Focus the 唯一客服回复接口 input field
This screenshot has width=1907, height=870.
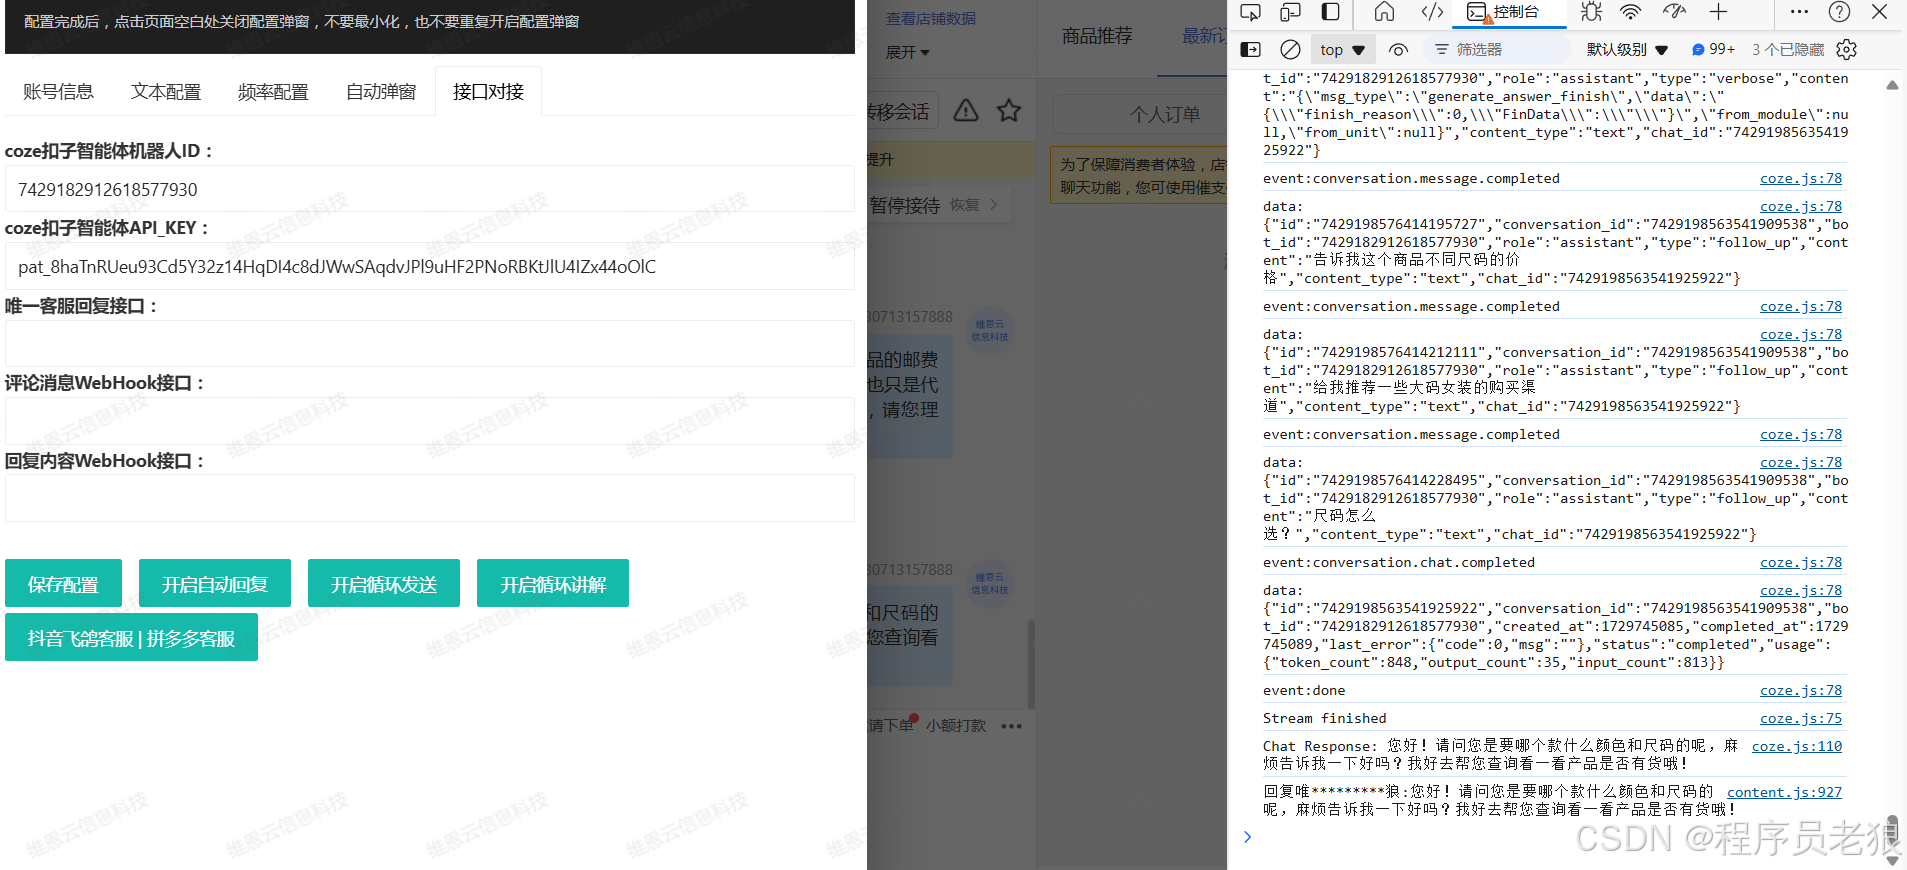[x=430, y=344]
